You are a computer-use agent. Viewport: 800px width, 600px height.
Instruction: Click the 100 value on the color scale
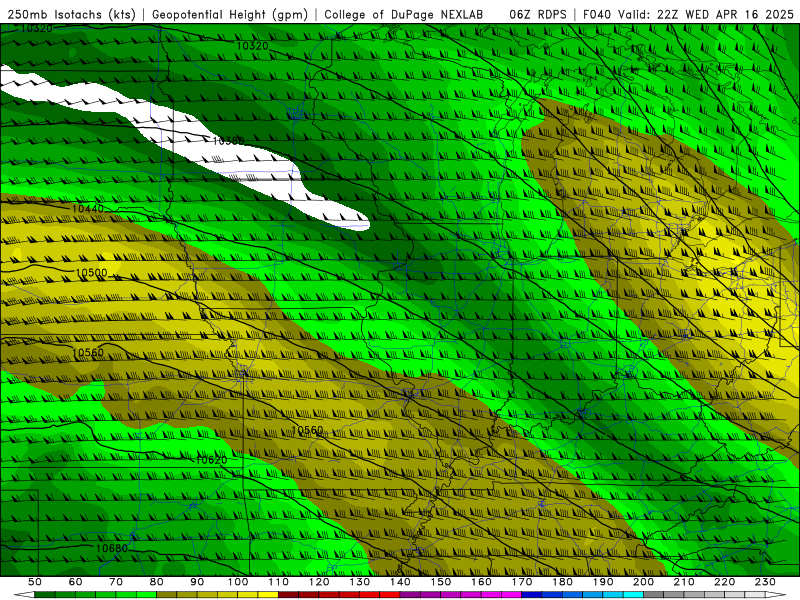click(x=238, y=582)
